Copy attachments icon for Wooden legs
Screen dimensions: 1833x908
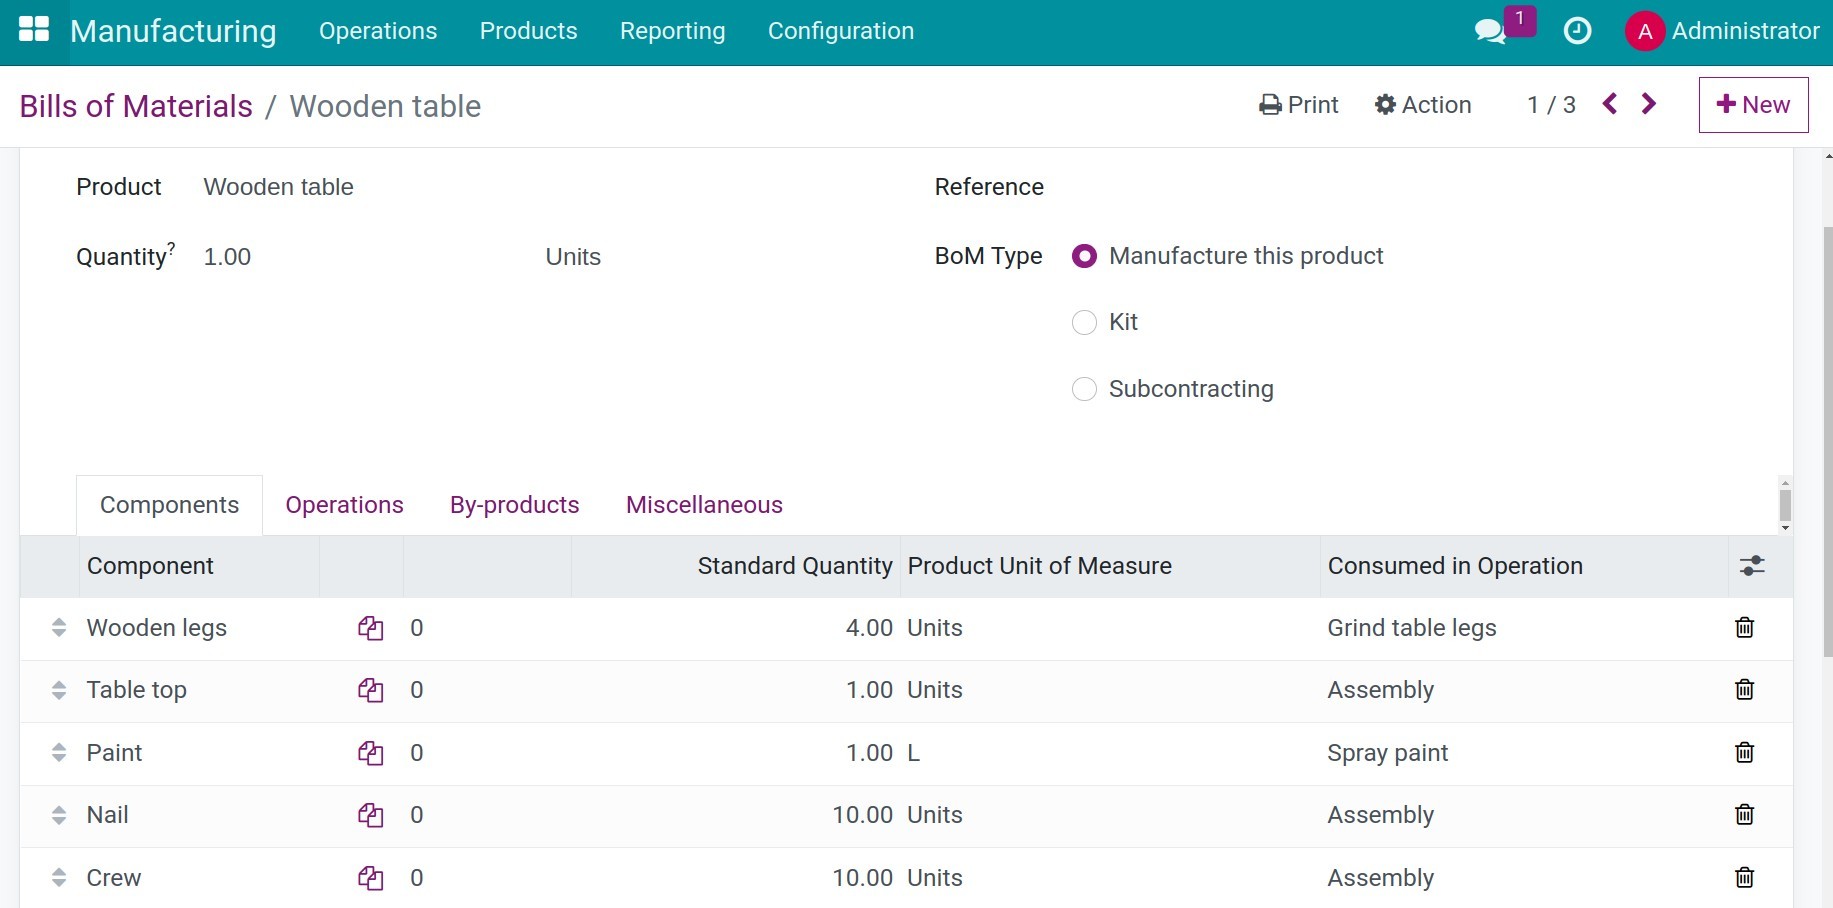tap(371, 628)
